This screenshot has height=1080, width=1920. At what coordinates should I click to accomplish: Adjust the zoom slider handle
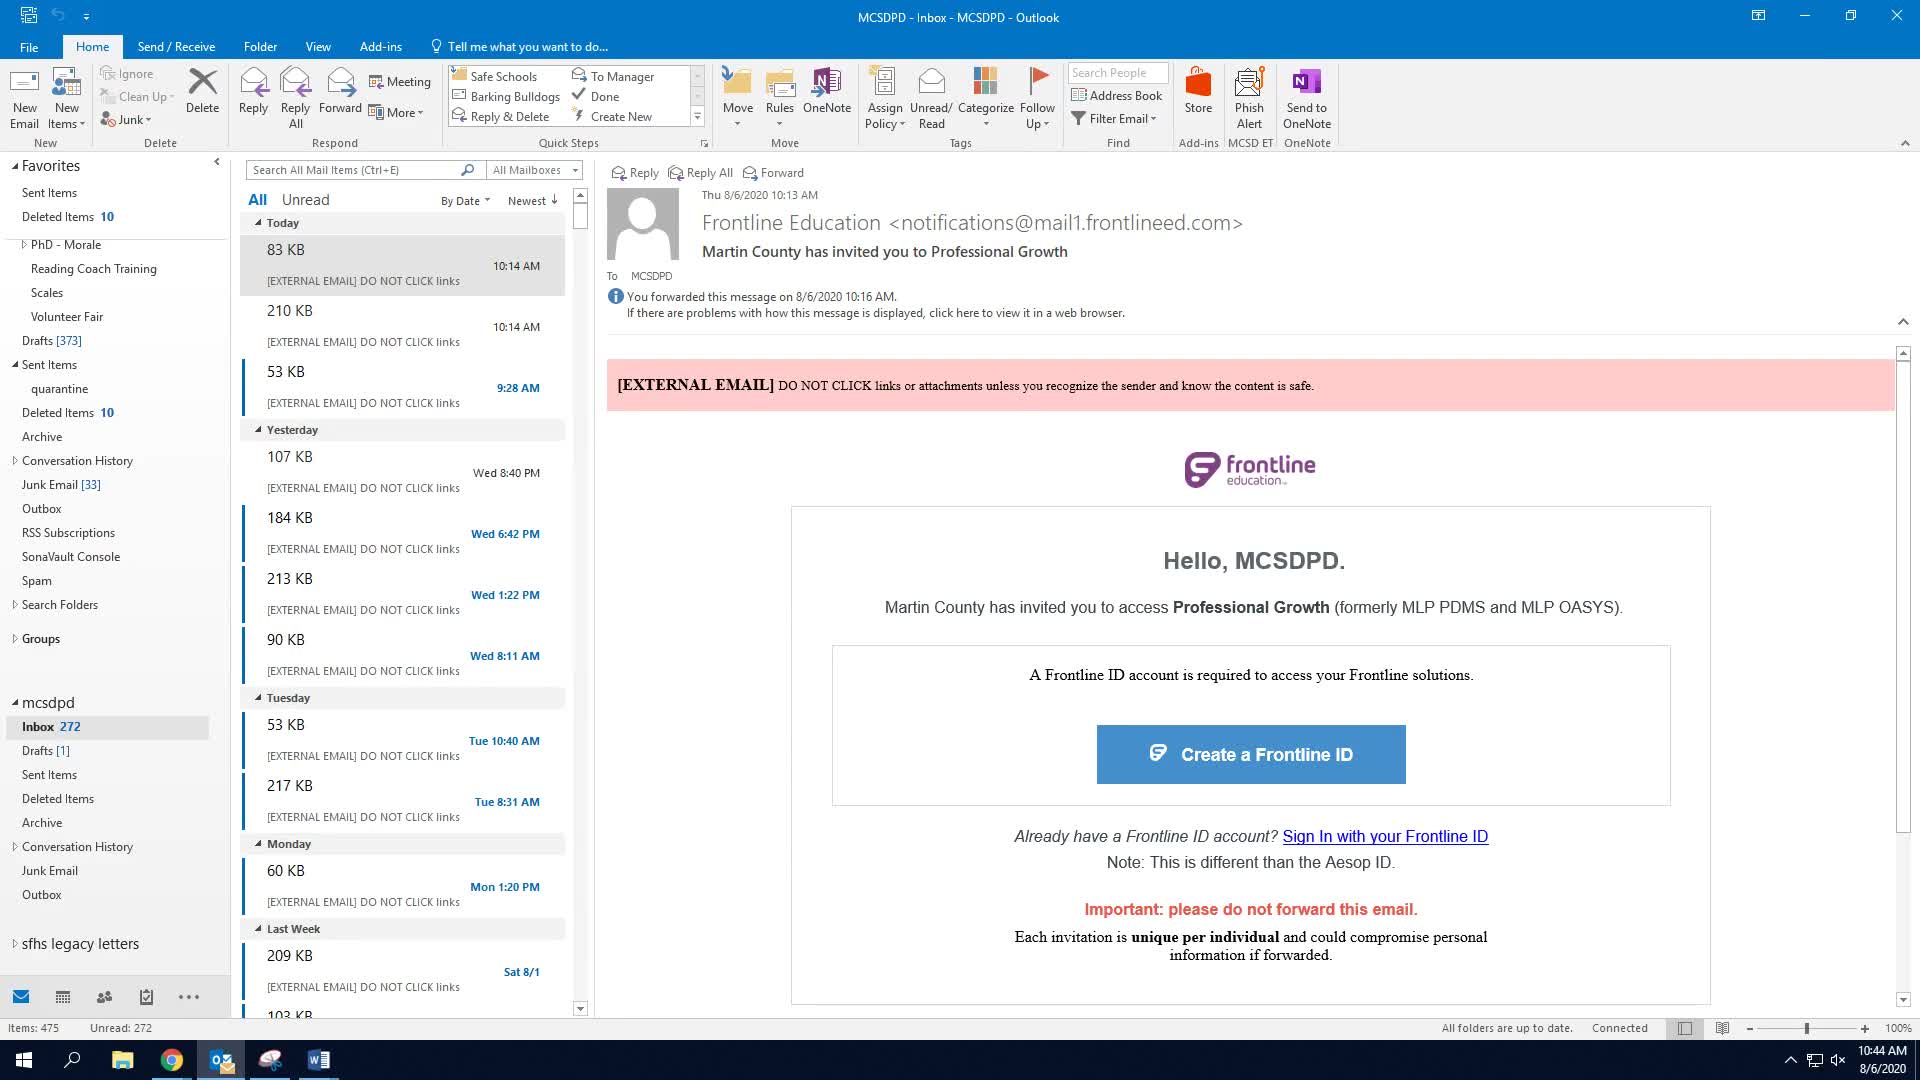1806,1028
